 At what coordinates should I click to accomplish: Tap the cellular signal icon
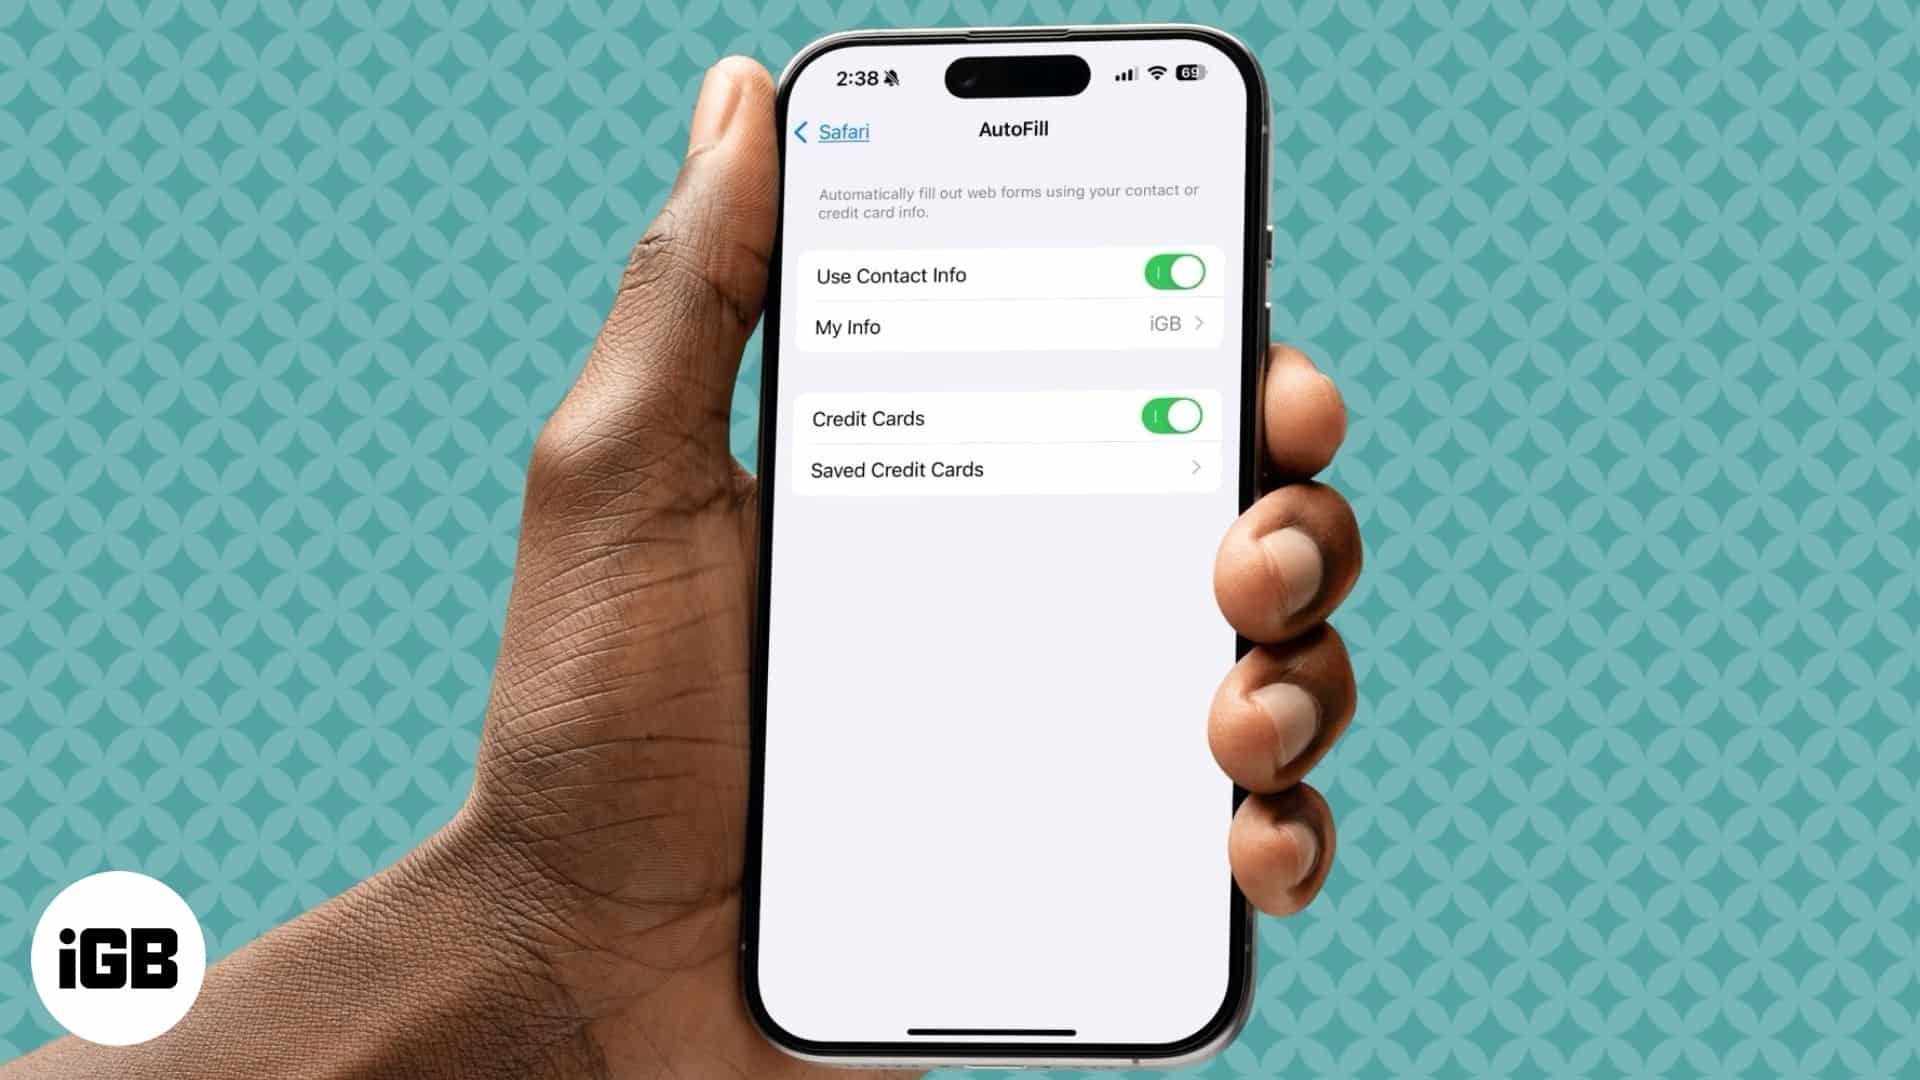click(1124, 73)
